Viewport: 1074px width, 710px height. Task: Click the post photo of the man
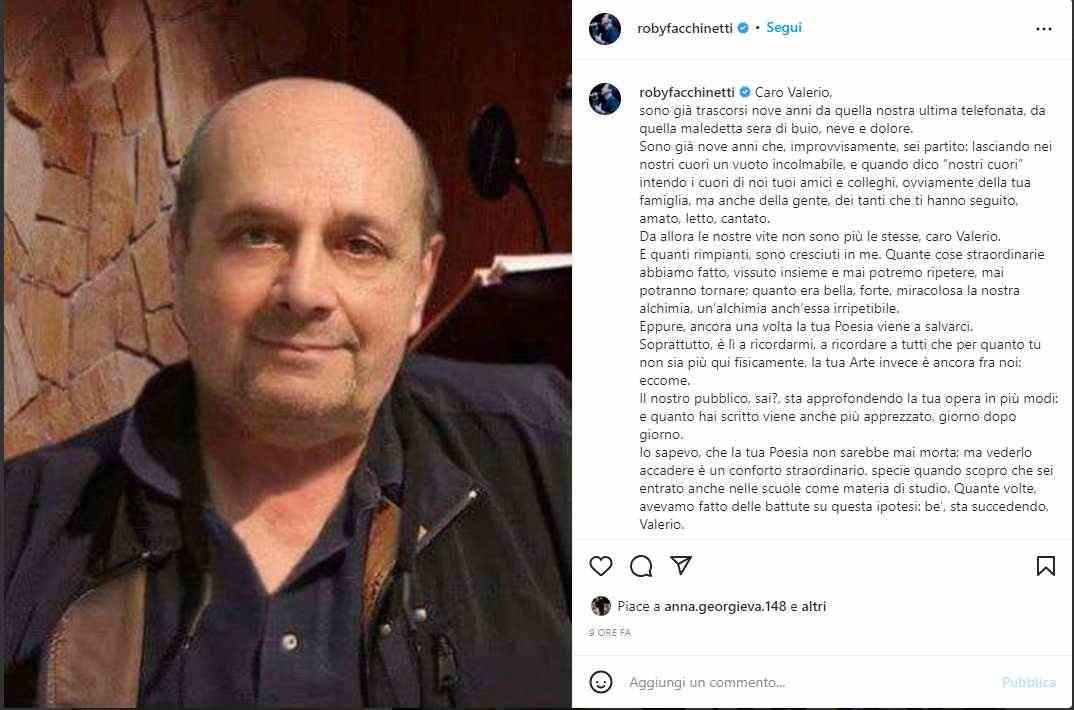click(288, 354)
